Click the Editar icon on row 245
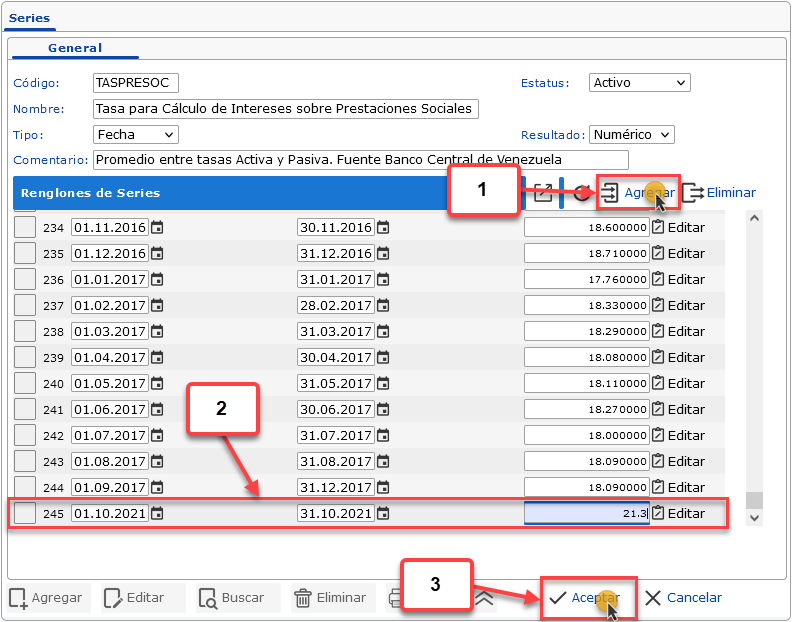The width and height of the screenshot is (792, 622). point(658,513)
